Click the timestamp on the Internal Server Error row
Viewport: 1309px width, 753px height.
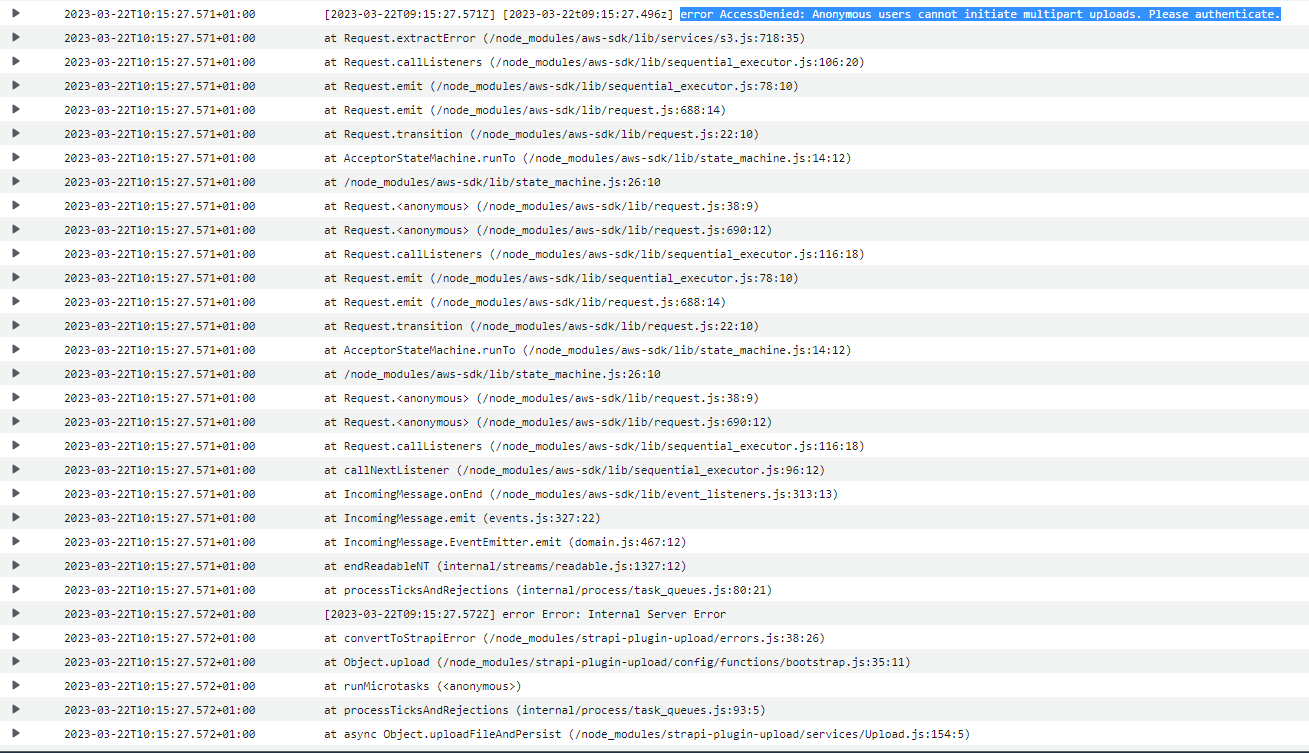pyautogui.click(x=160, y=614)
